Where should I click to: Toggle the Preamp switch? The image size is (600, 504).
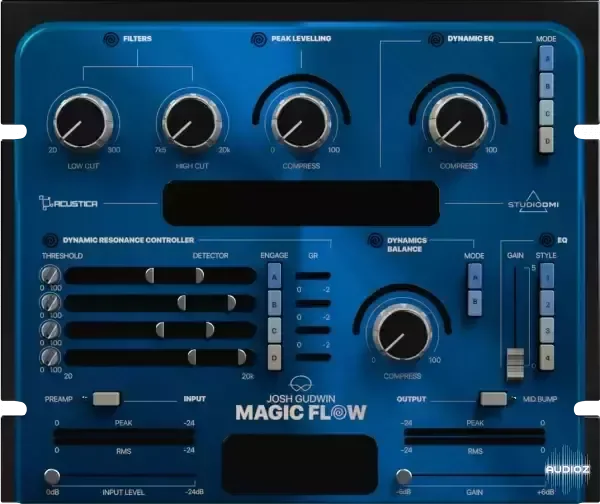pyautogui.click(x=106, y=399)
